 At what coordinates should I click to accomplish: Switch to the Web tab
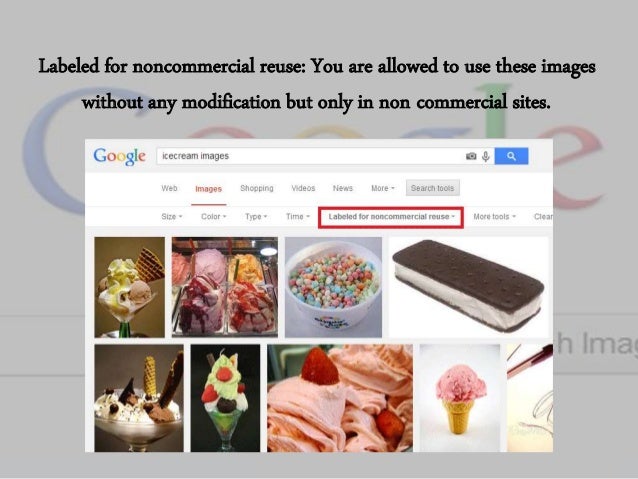[169, 188]
